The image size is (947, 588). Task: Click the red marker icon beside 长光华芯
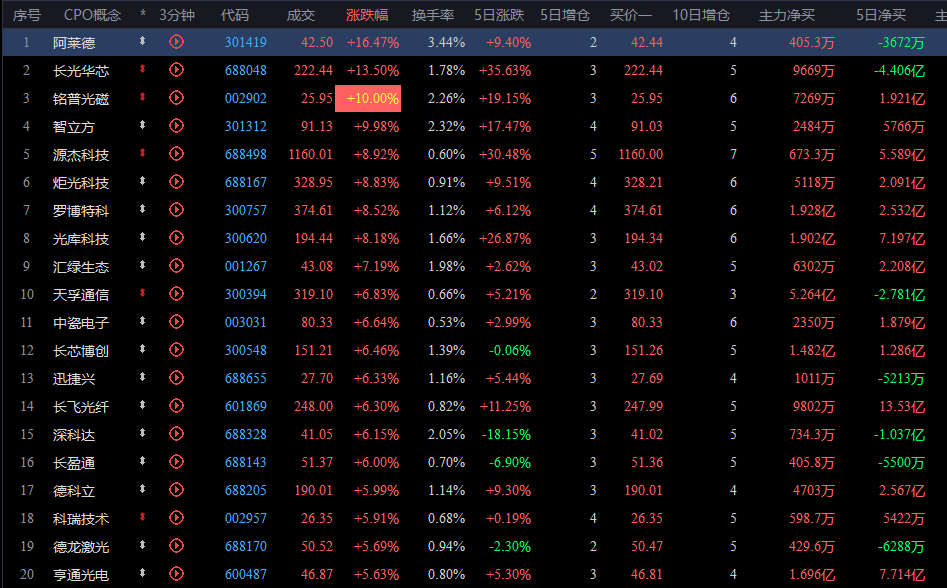point(143,70)
